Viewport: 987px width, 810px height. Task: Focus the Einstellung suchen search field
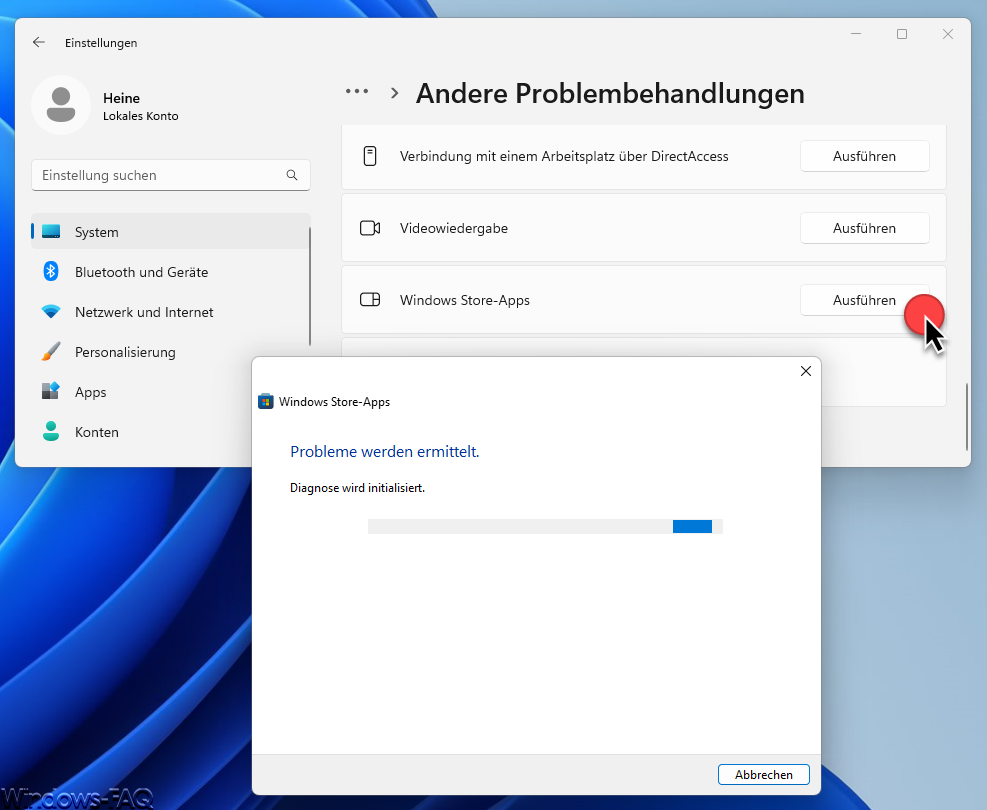click(x=171, y=175)
